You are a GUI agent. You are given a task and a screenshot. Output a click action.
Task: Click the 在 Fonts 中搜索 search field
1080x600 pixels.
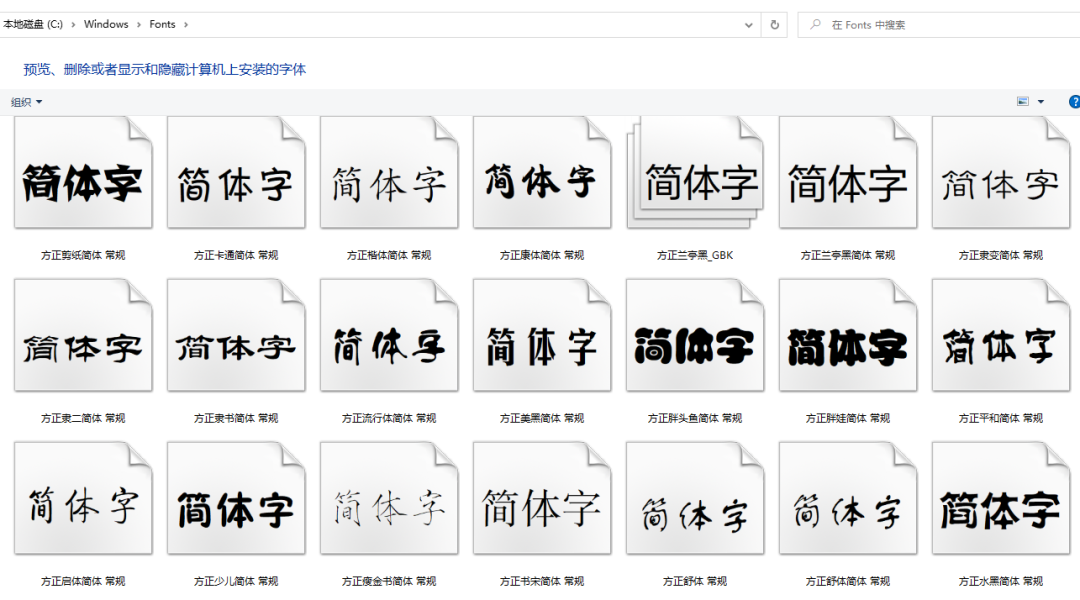pos(939,25)
